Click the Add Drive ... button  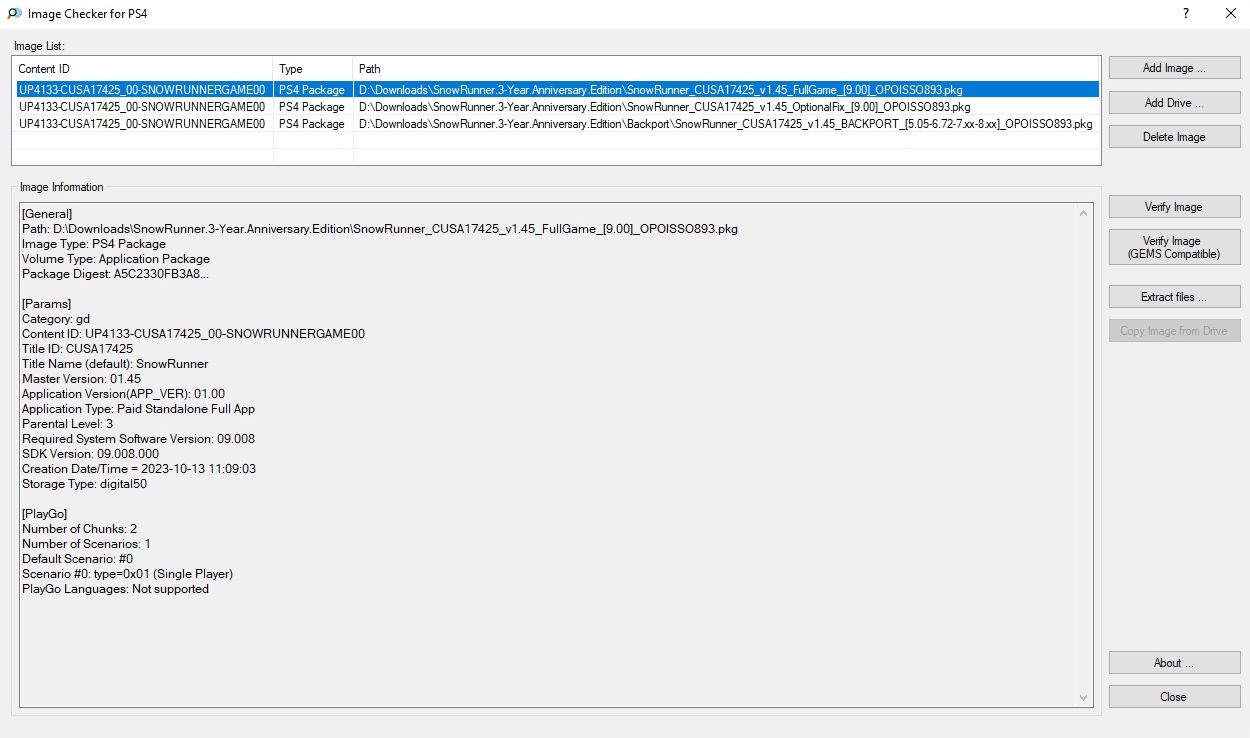coord(1174,102)
